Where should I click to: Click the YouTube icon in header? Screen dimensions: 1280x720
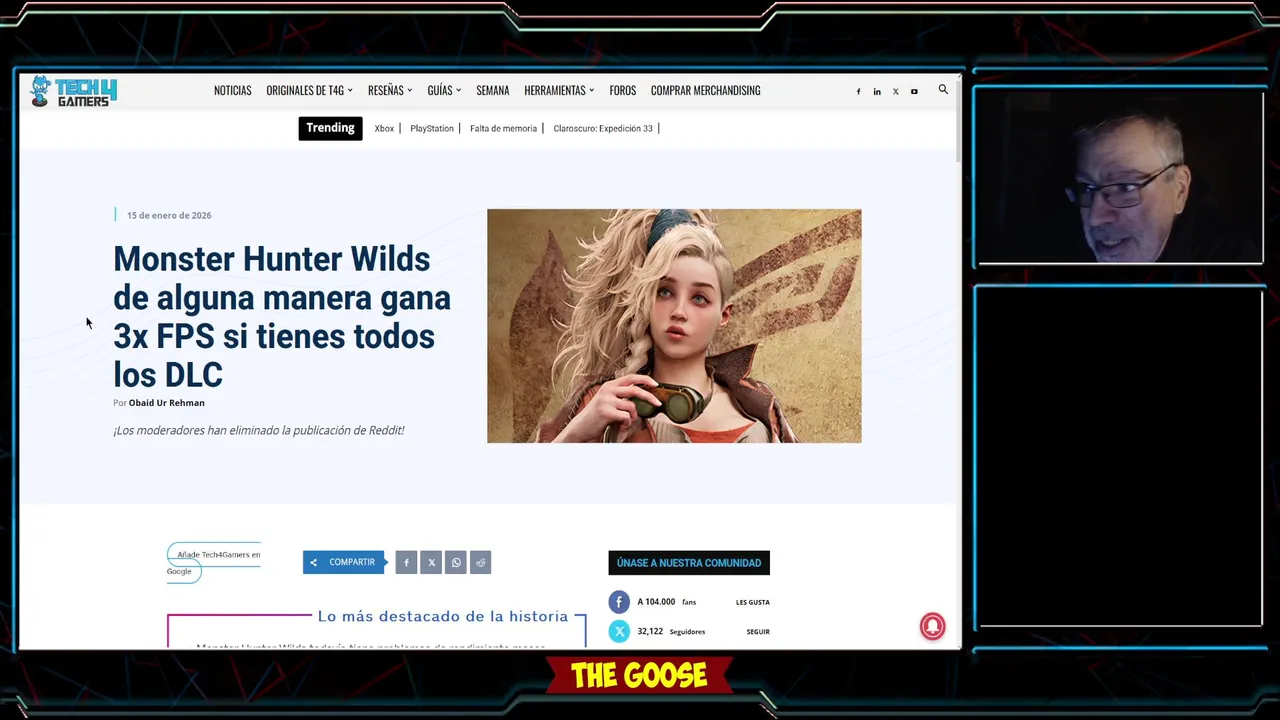914,91
